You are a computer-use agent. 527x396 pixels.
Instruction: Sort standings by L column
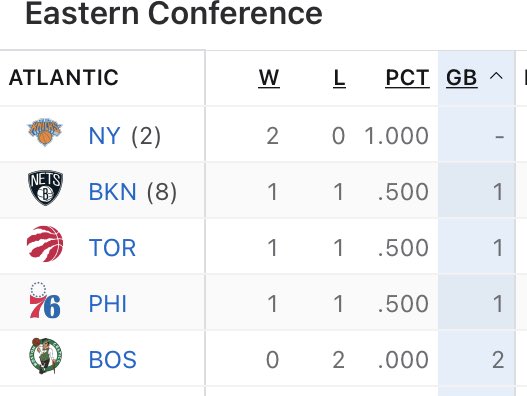click(339, 78)
